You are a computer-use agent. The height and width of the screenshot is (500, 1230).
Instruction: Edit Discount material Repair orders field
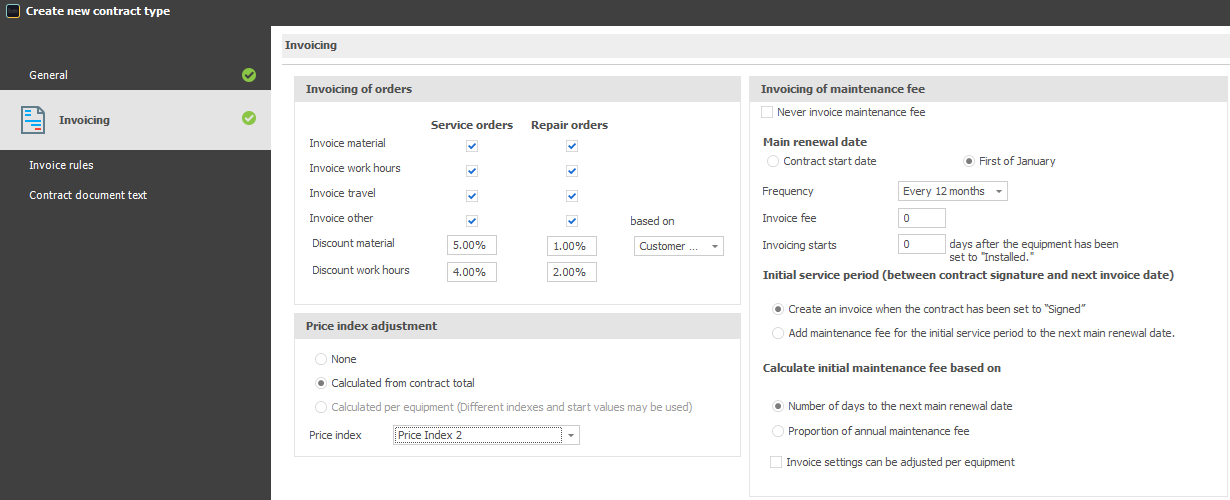(x=572, y=246)
